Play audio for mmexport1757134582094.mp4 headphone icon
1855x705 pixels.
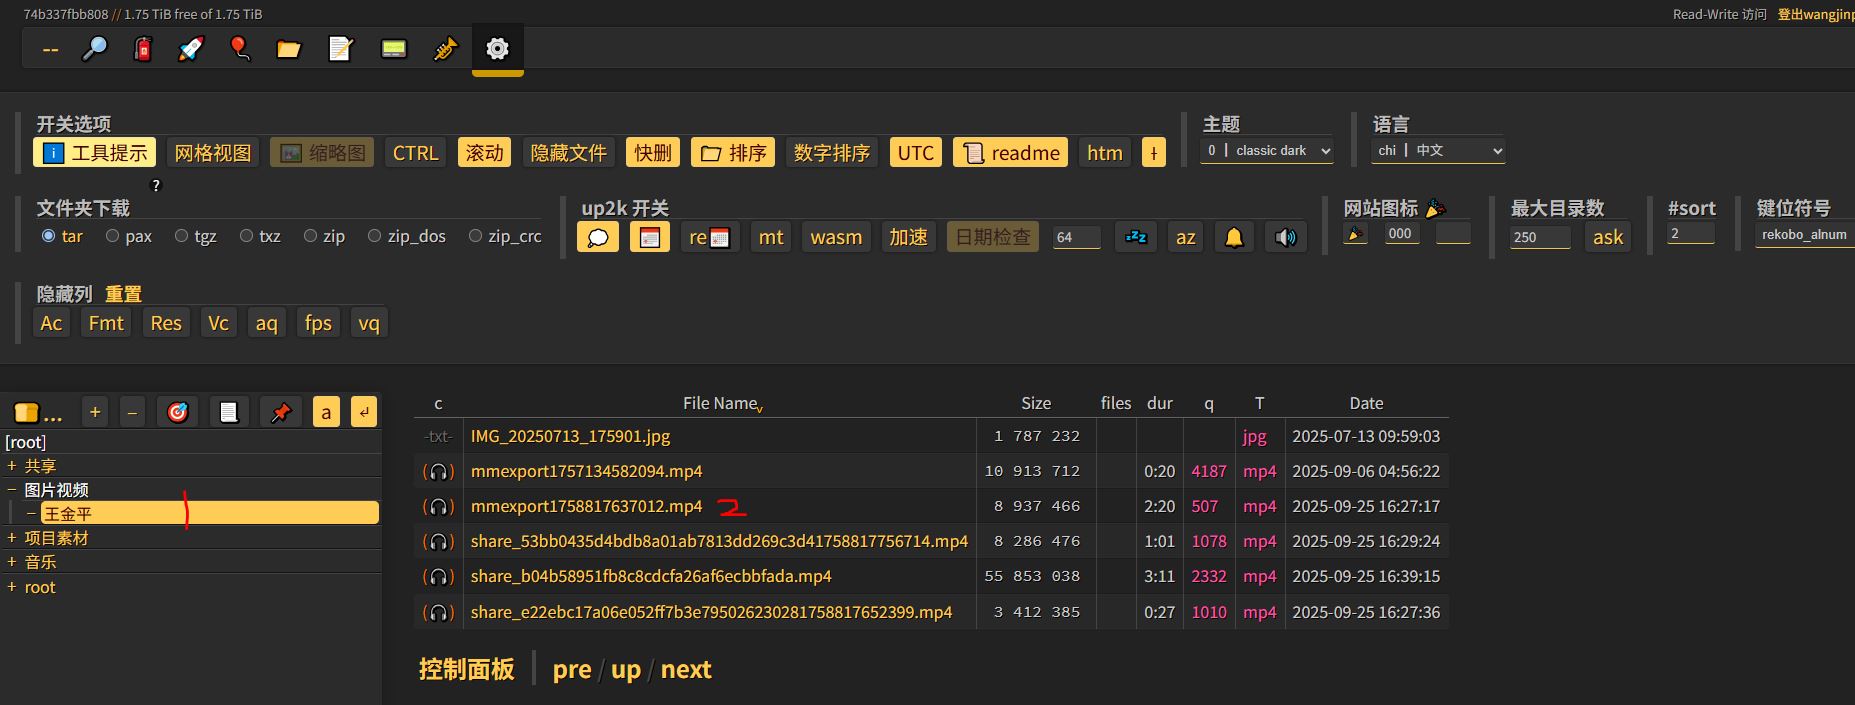point(438,472)
